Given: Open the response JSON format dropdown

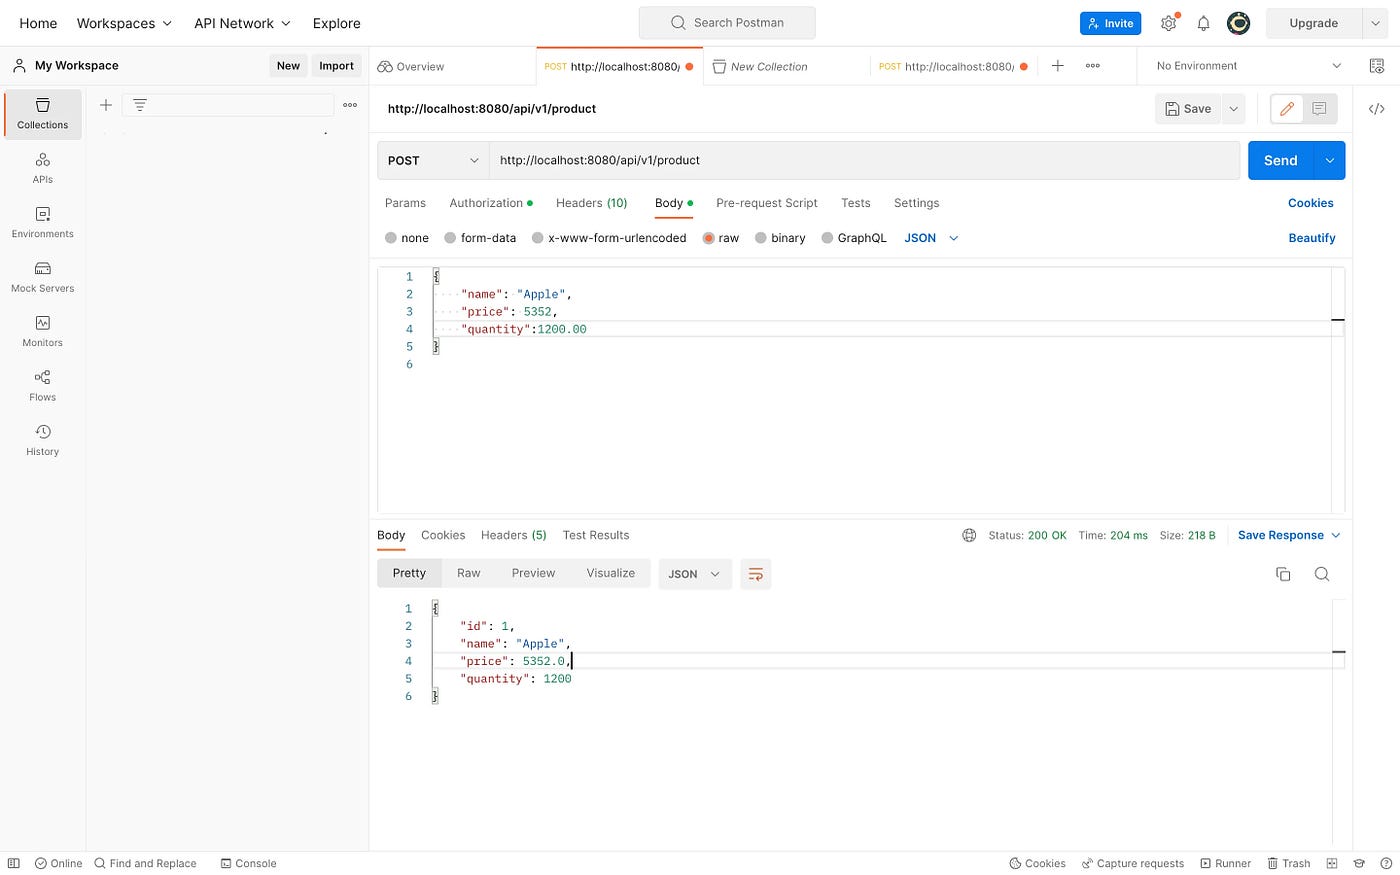Looking at the screenshot, I should tap(695, 574).
